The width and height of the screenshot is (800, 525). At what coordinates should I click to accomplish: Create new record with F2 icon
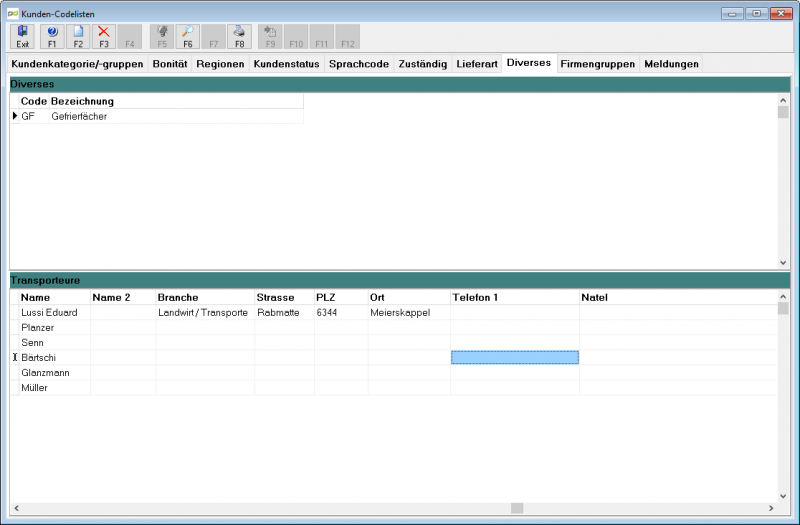pos(78,37)
